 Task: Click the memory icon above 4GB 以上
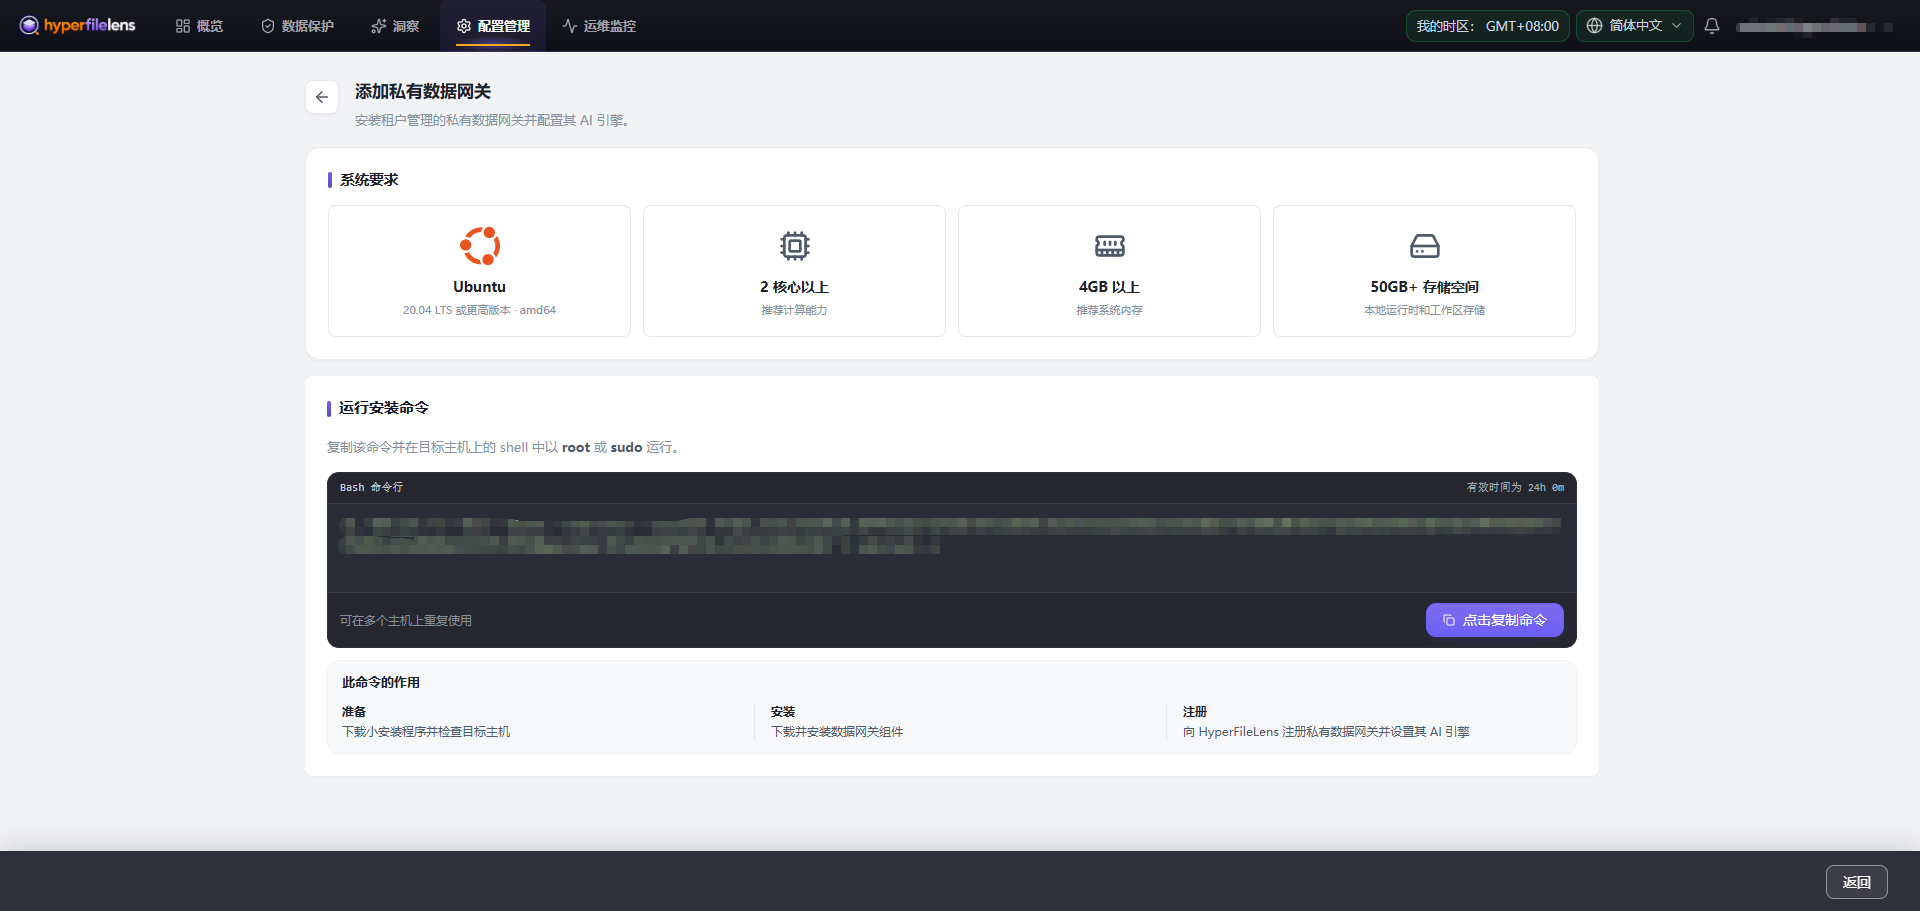pos(1110,246)
